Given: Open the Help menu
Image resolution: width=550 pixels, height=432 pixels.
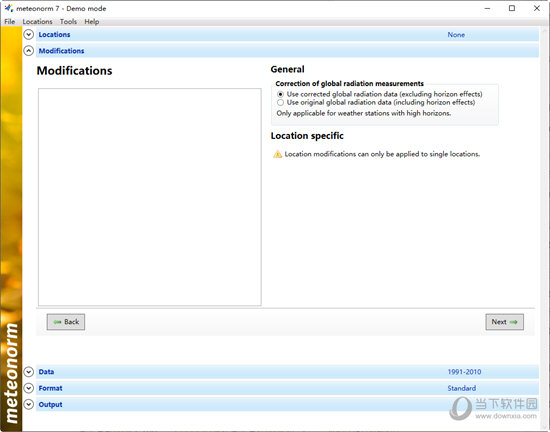Looking at the screenshot, I should pos(92,22).
